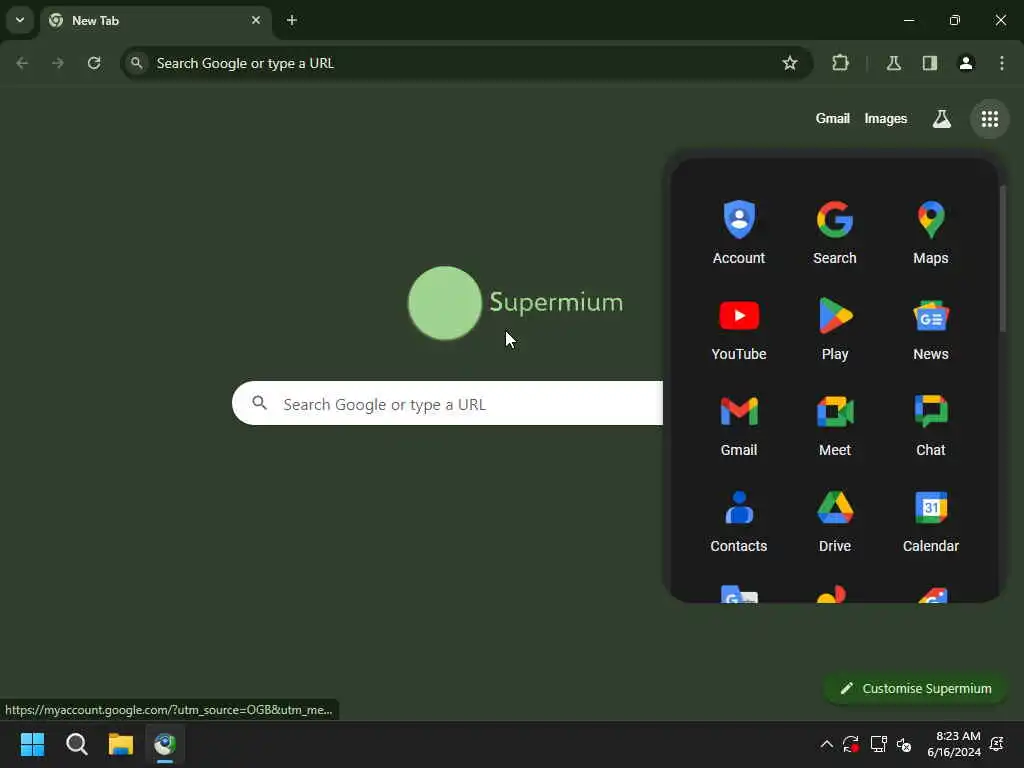
Task: Open the Extensions puzzle icon
Action: coord(840,63)
